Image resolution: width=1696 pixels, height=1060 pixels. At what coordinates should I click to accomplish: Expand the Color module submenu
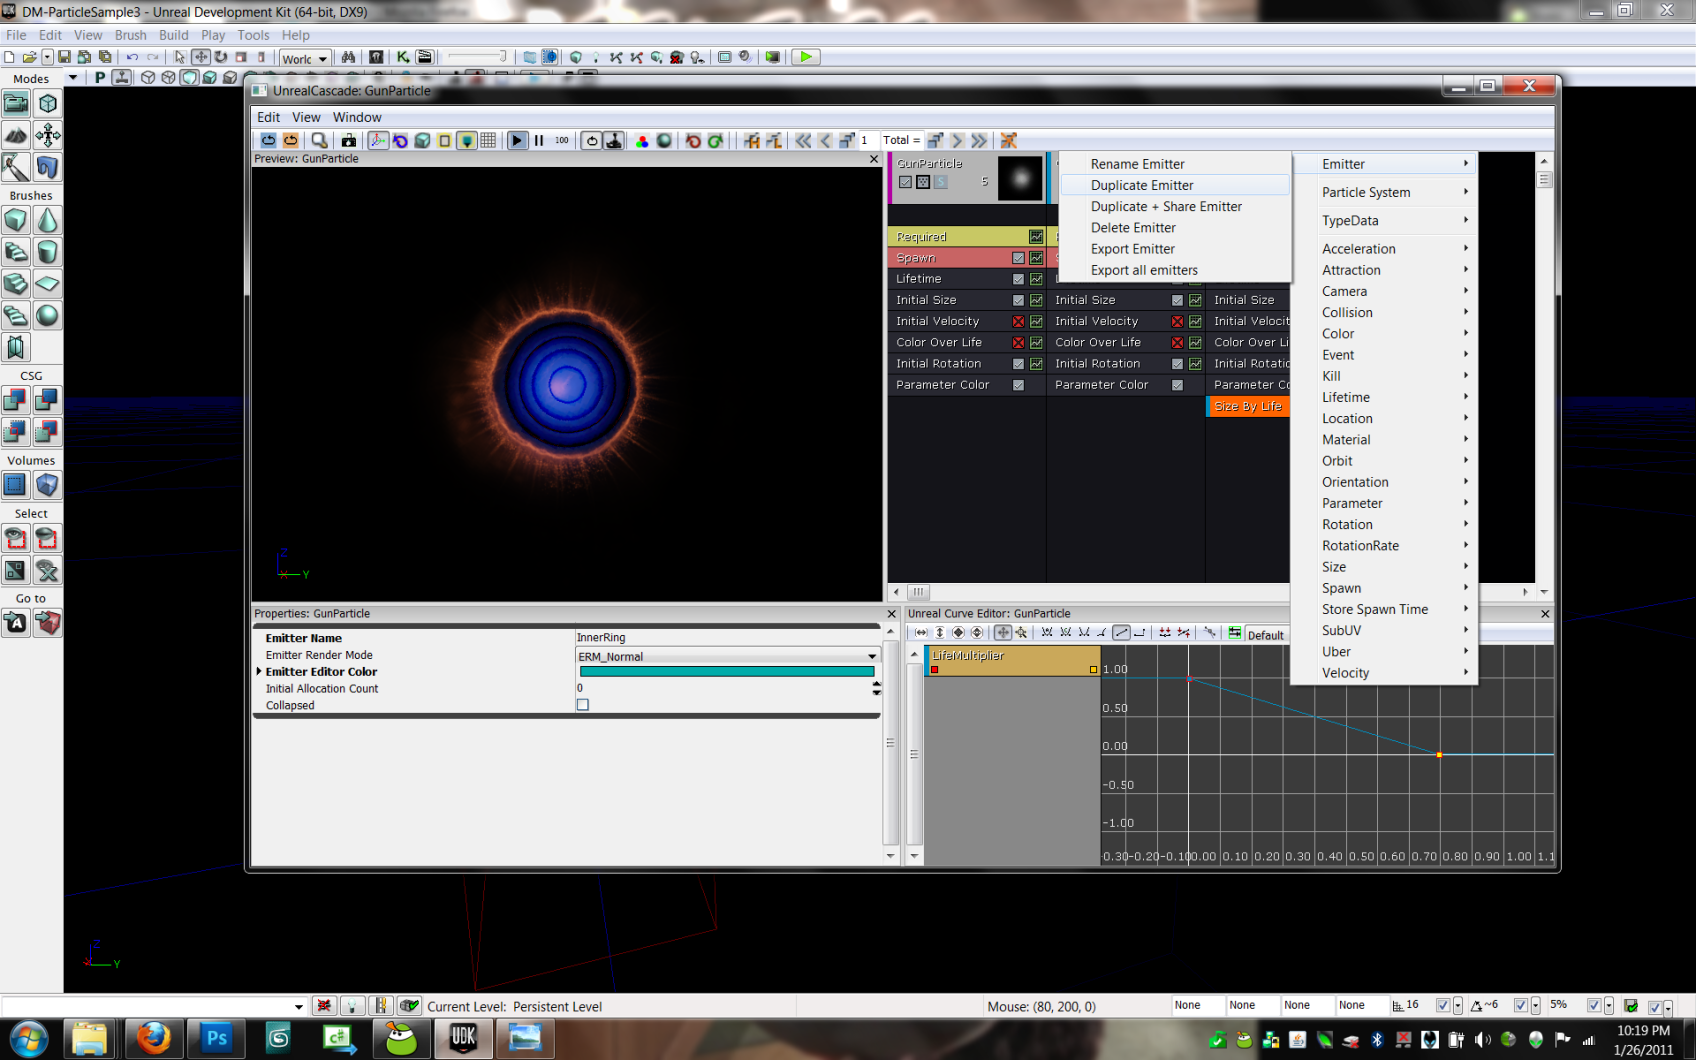click(1384, 334)
